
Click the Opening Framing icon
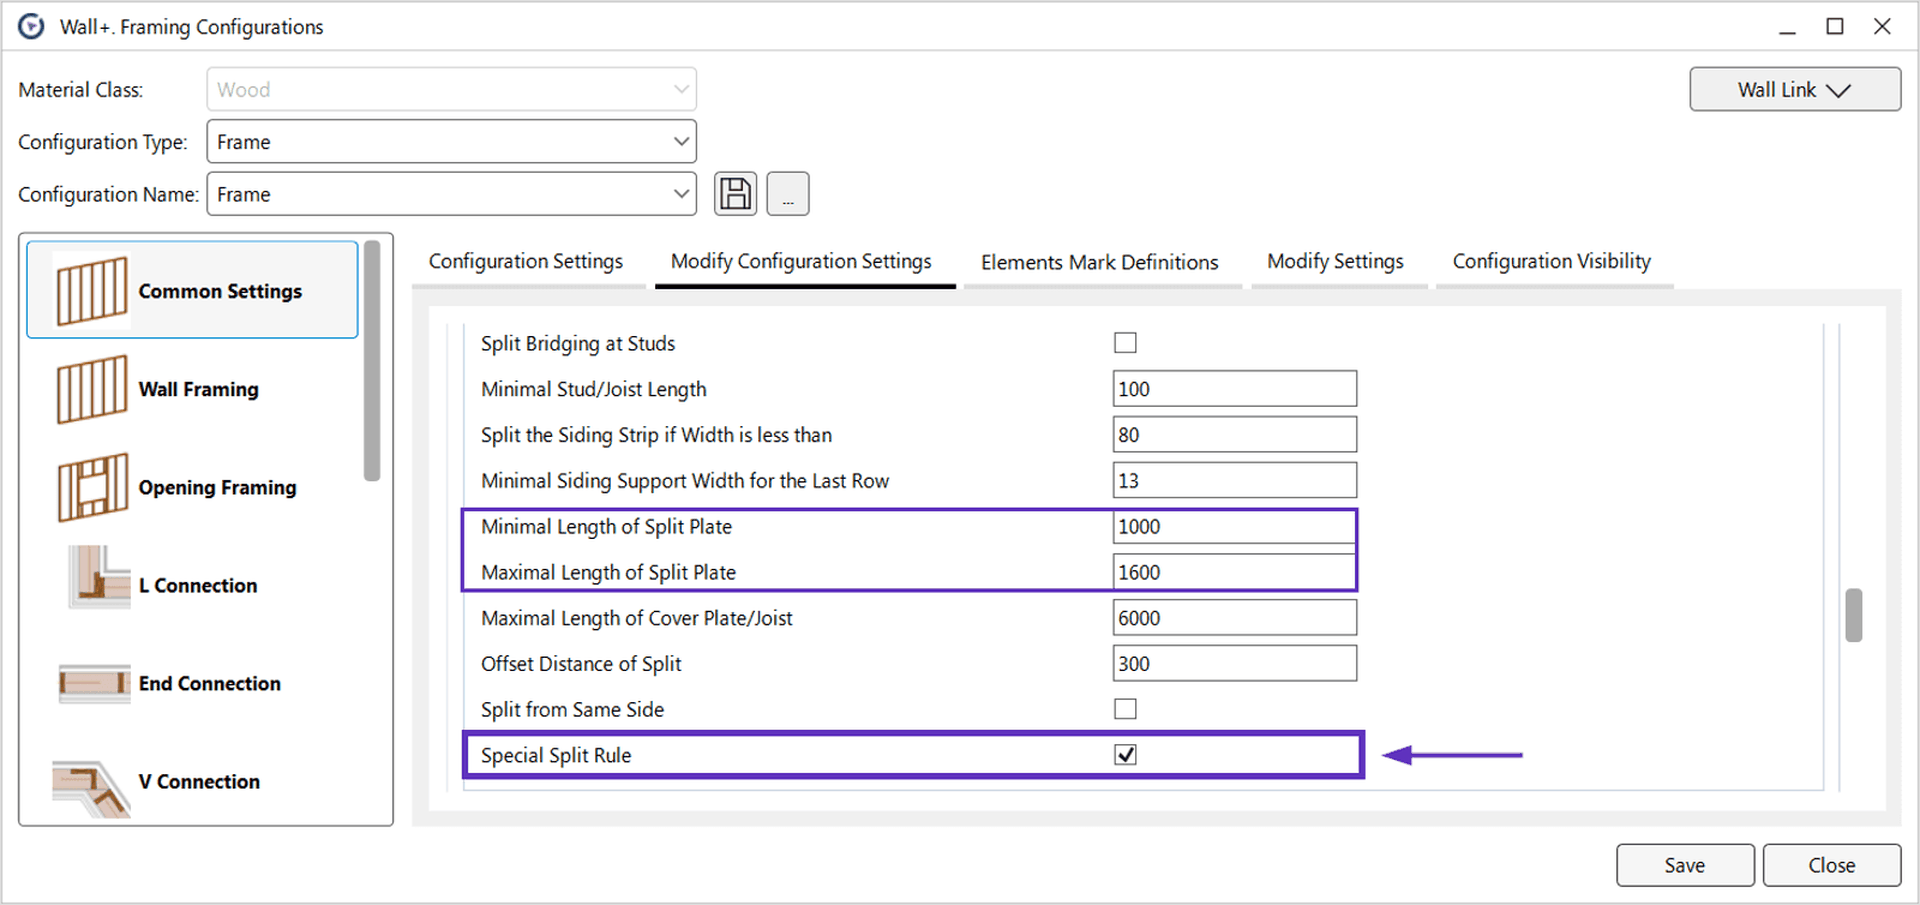[92, 487]
